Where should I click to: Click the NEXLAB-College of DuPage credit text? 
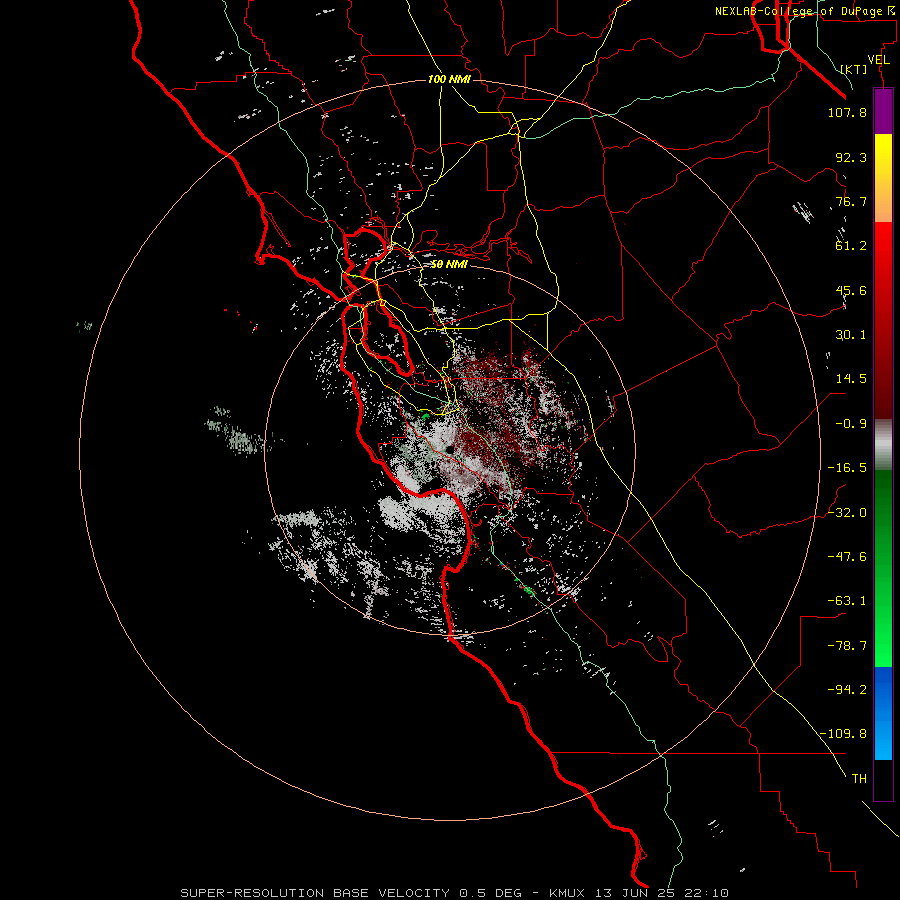[x=806, y=11]
